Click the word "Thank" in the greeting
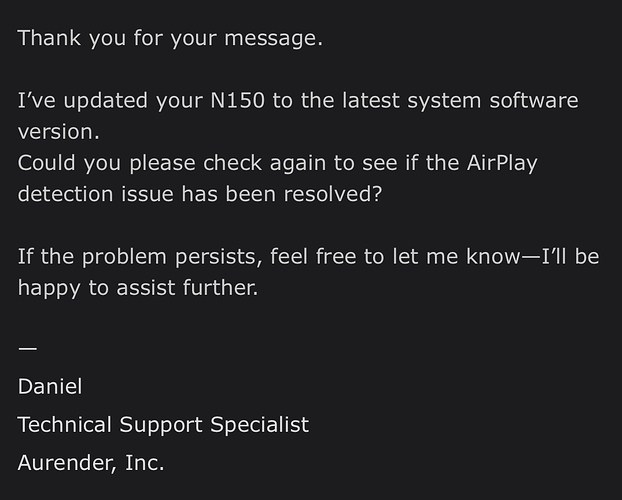Image resolution: width=622 pixels, height=500 pixels. point(48,40)
